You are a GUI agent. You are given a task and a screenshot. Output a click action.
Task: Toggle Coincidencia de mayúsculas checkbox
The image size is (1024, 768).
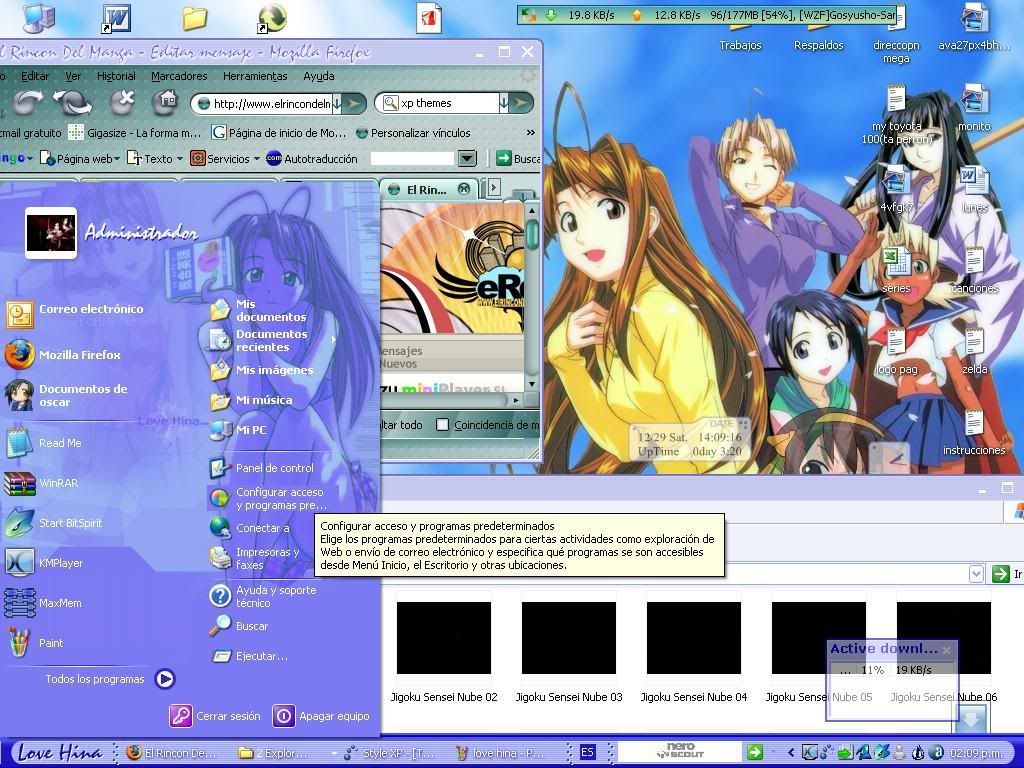[x=442, y=425]
